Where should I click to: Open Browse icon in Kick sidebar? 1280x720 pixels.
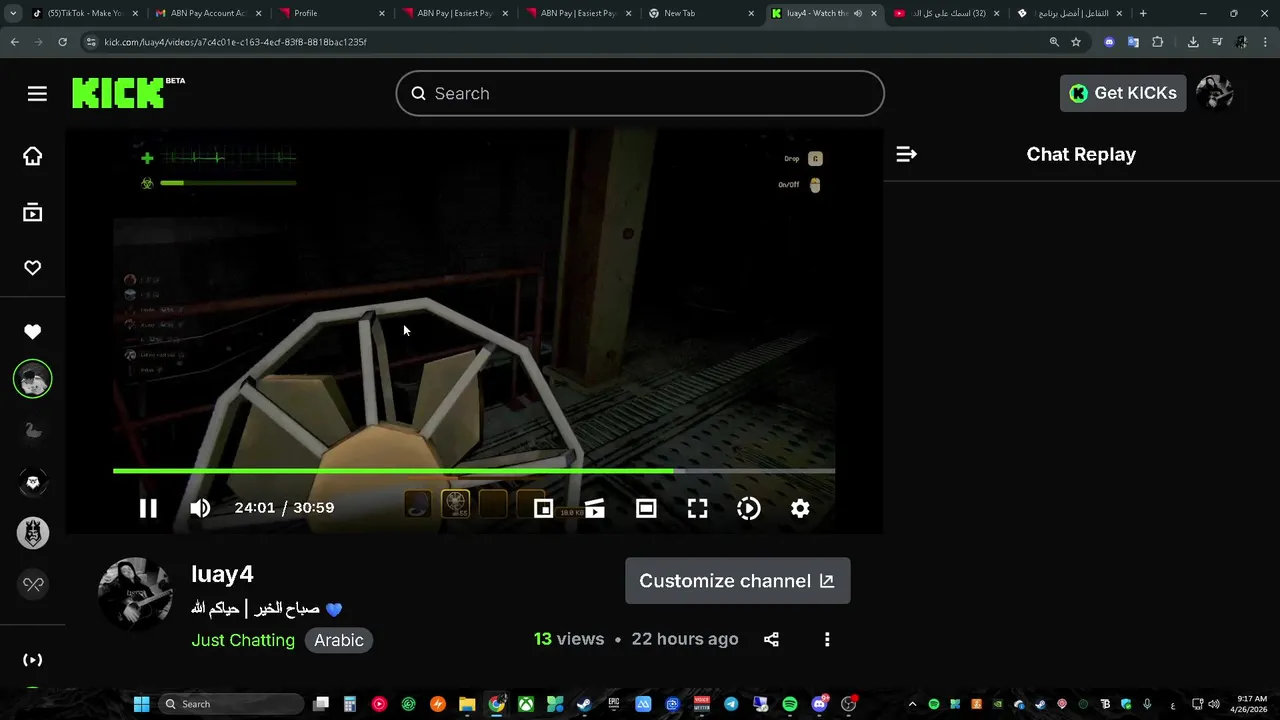33,212
